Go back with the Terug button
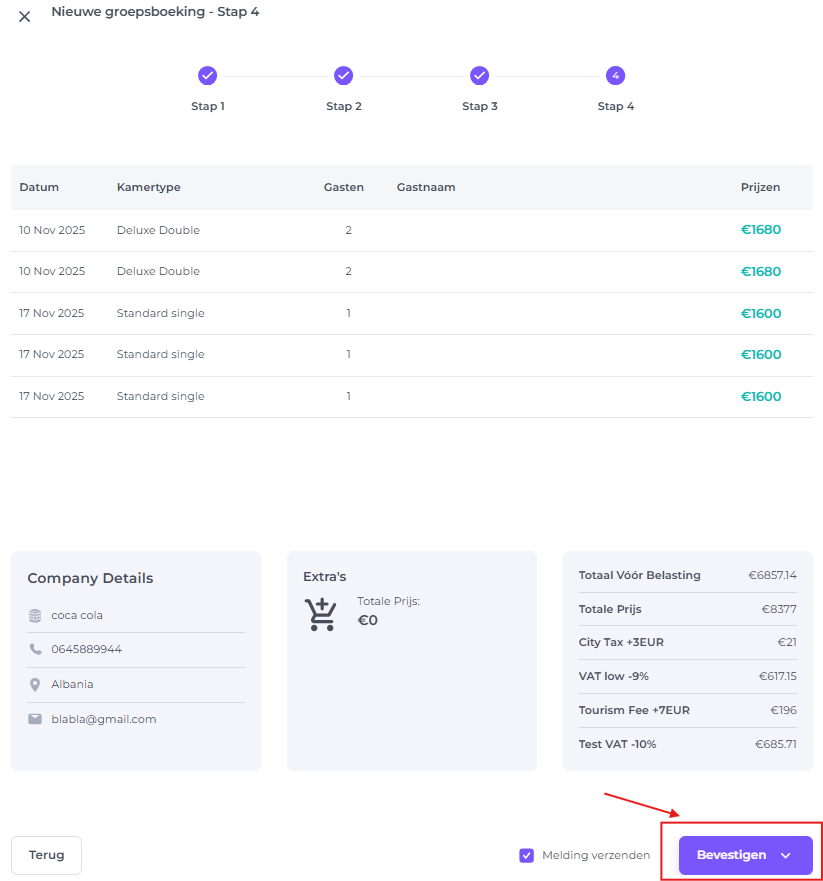Image resolution: width=823 pixels, height=881 pixels. (46, 855)
